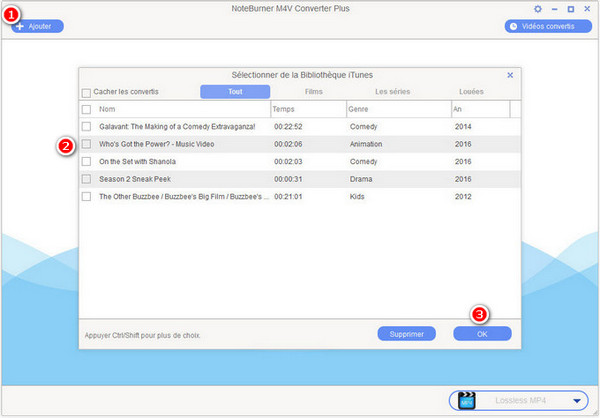Check The Other Buzzbee row
600x418 pixels.
86,196
